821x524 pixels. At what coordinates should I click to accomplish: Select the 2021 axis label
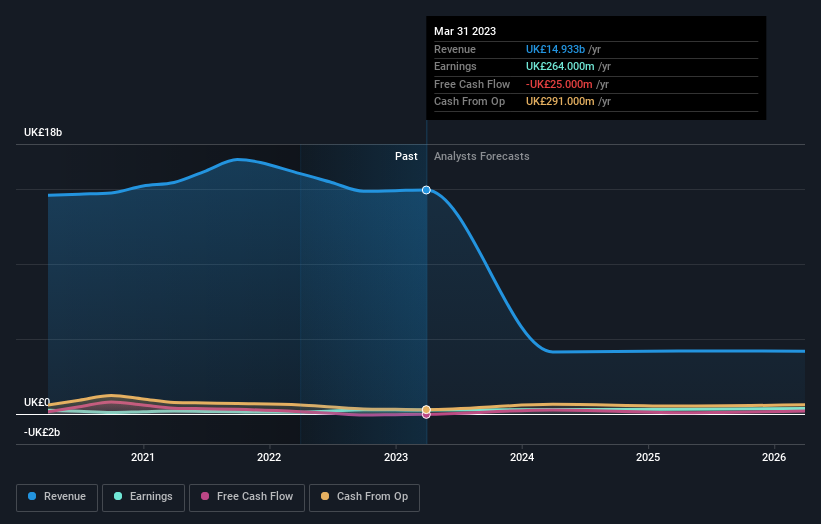tap(142, 458)
